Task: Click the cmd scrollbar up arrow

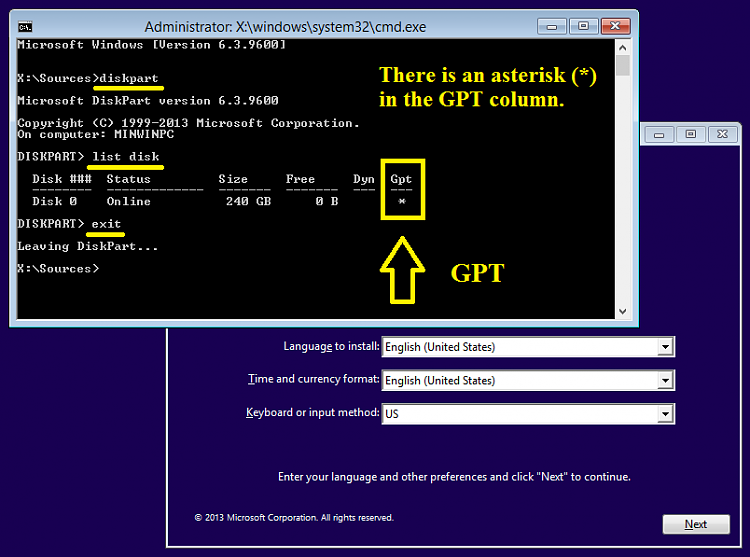Action: point(622,47)
